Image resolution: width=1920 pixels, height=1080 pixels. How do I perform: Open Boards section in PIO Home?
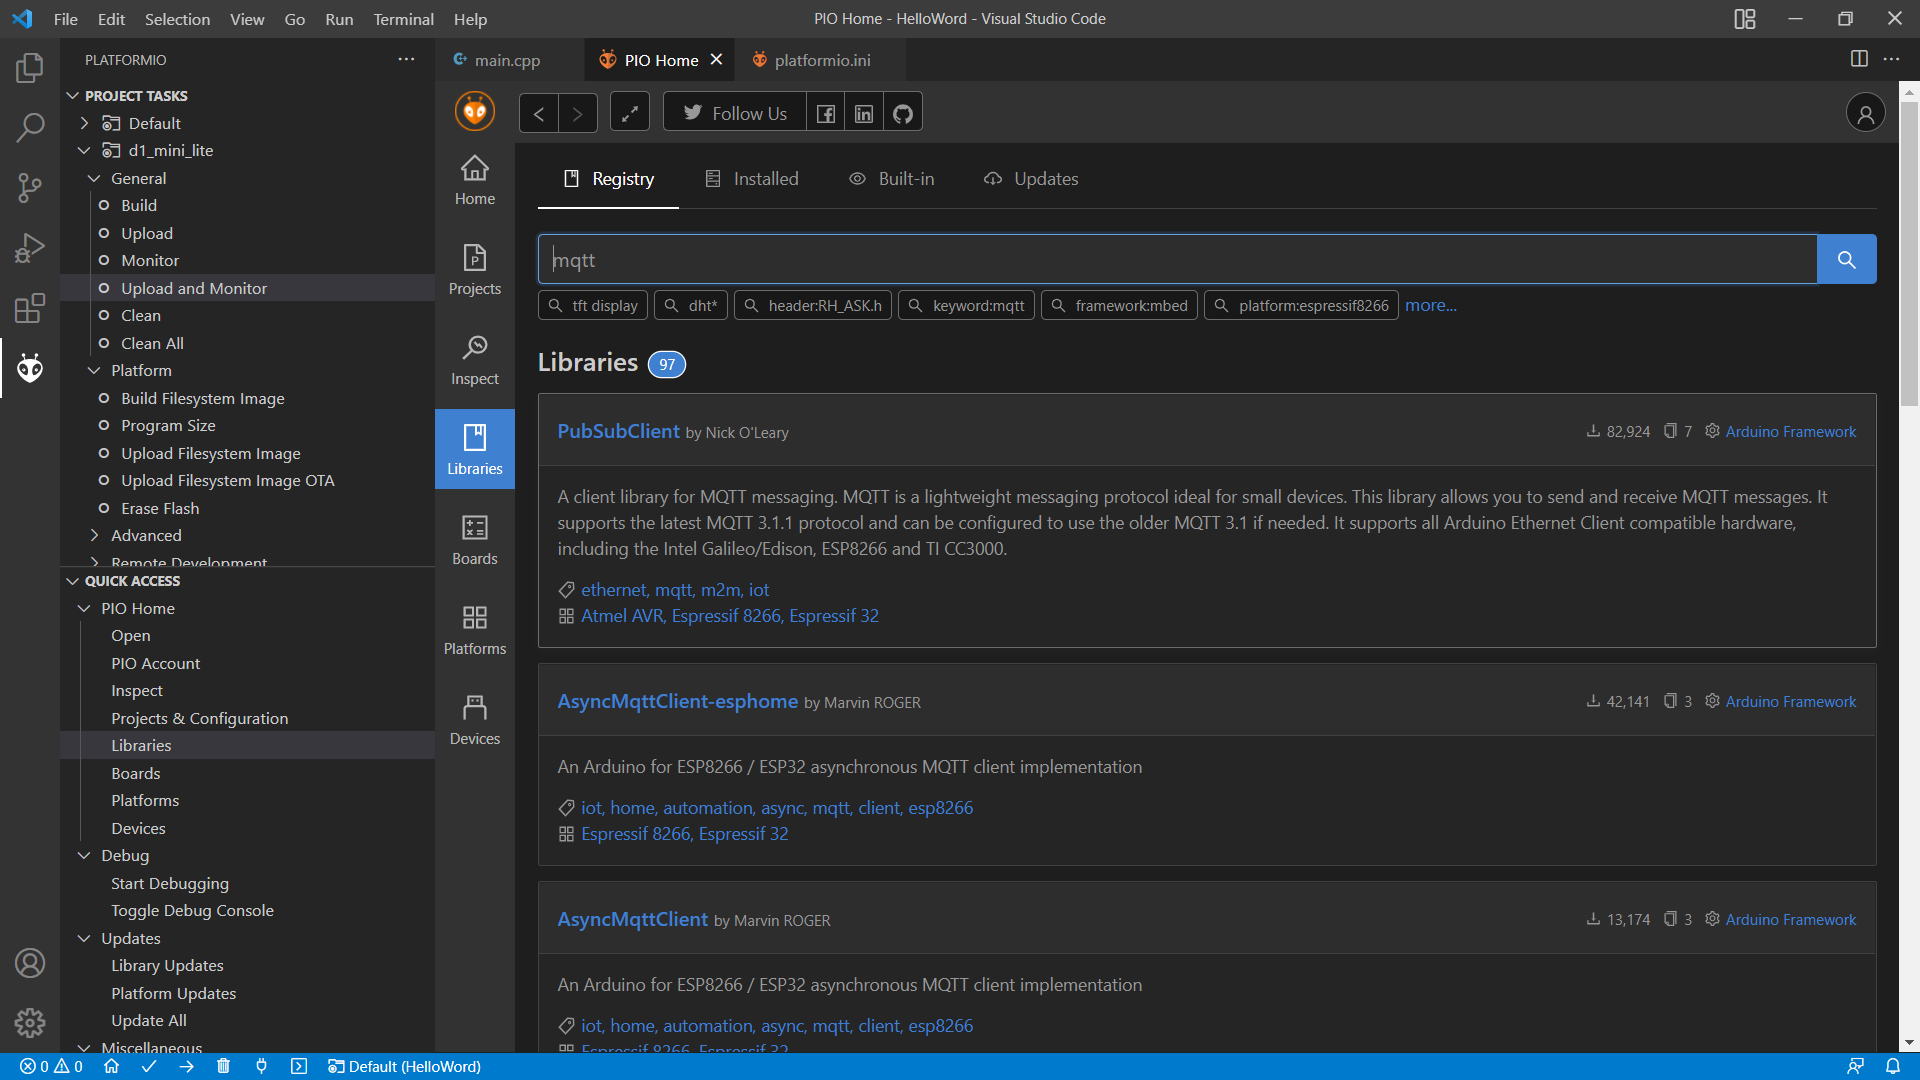[475, 540]
